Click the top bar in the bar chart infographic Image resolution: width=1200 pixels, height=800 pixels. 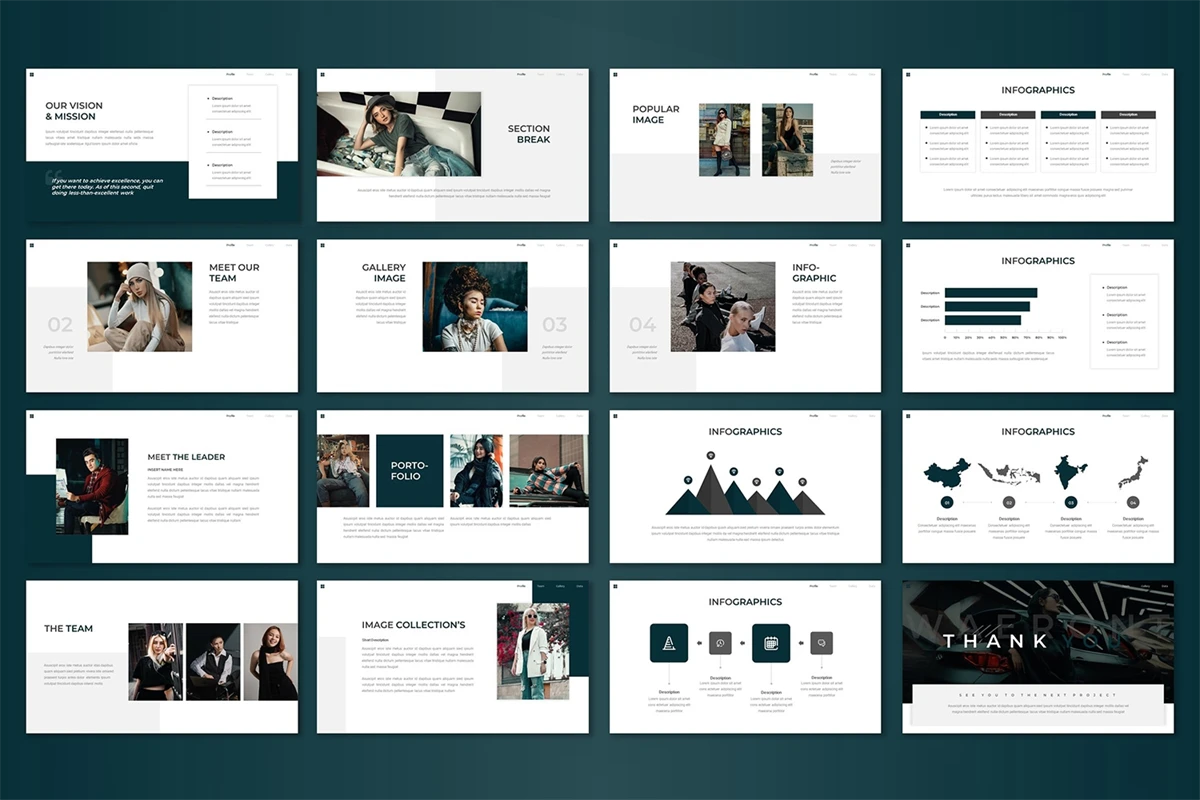pos(990,293)
